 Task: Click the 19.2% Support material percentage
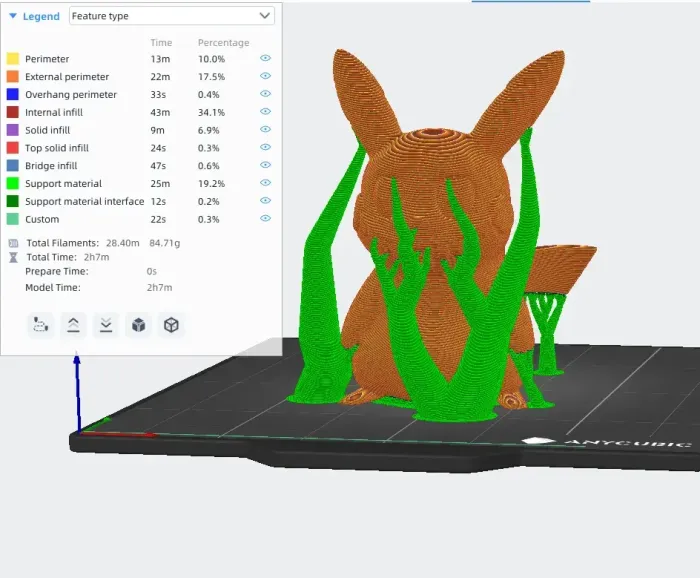click(x=211, y=184)
